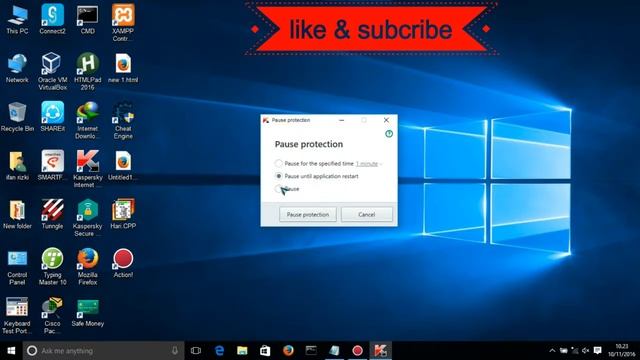Viewport: 640px width, 360px height.
Task: Launch SHAREit desktop shortcut
Action: tap(52, 117)
